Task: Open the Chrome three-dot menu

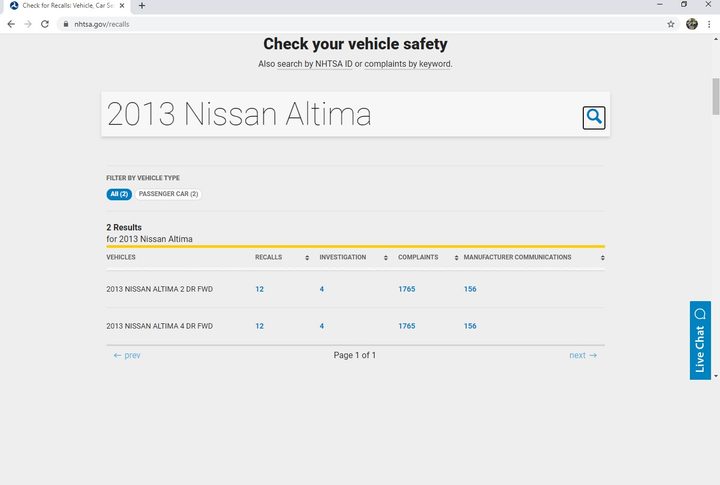Action: 709,24
